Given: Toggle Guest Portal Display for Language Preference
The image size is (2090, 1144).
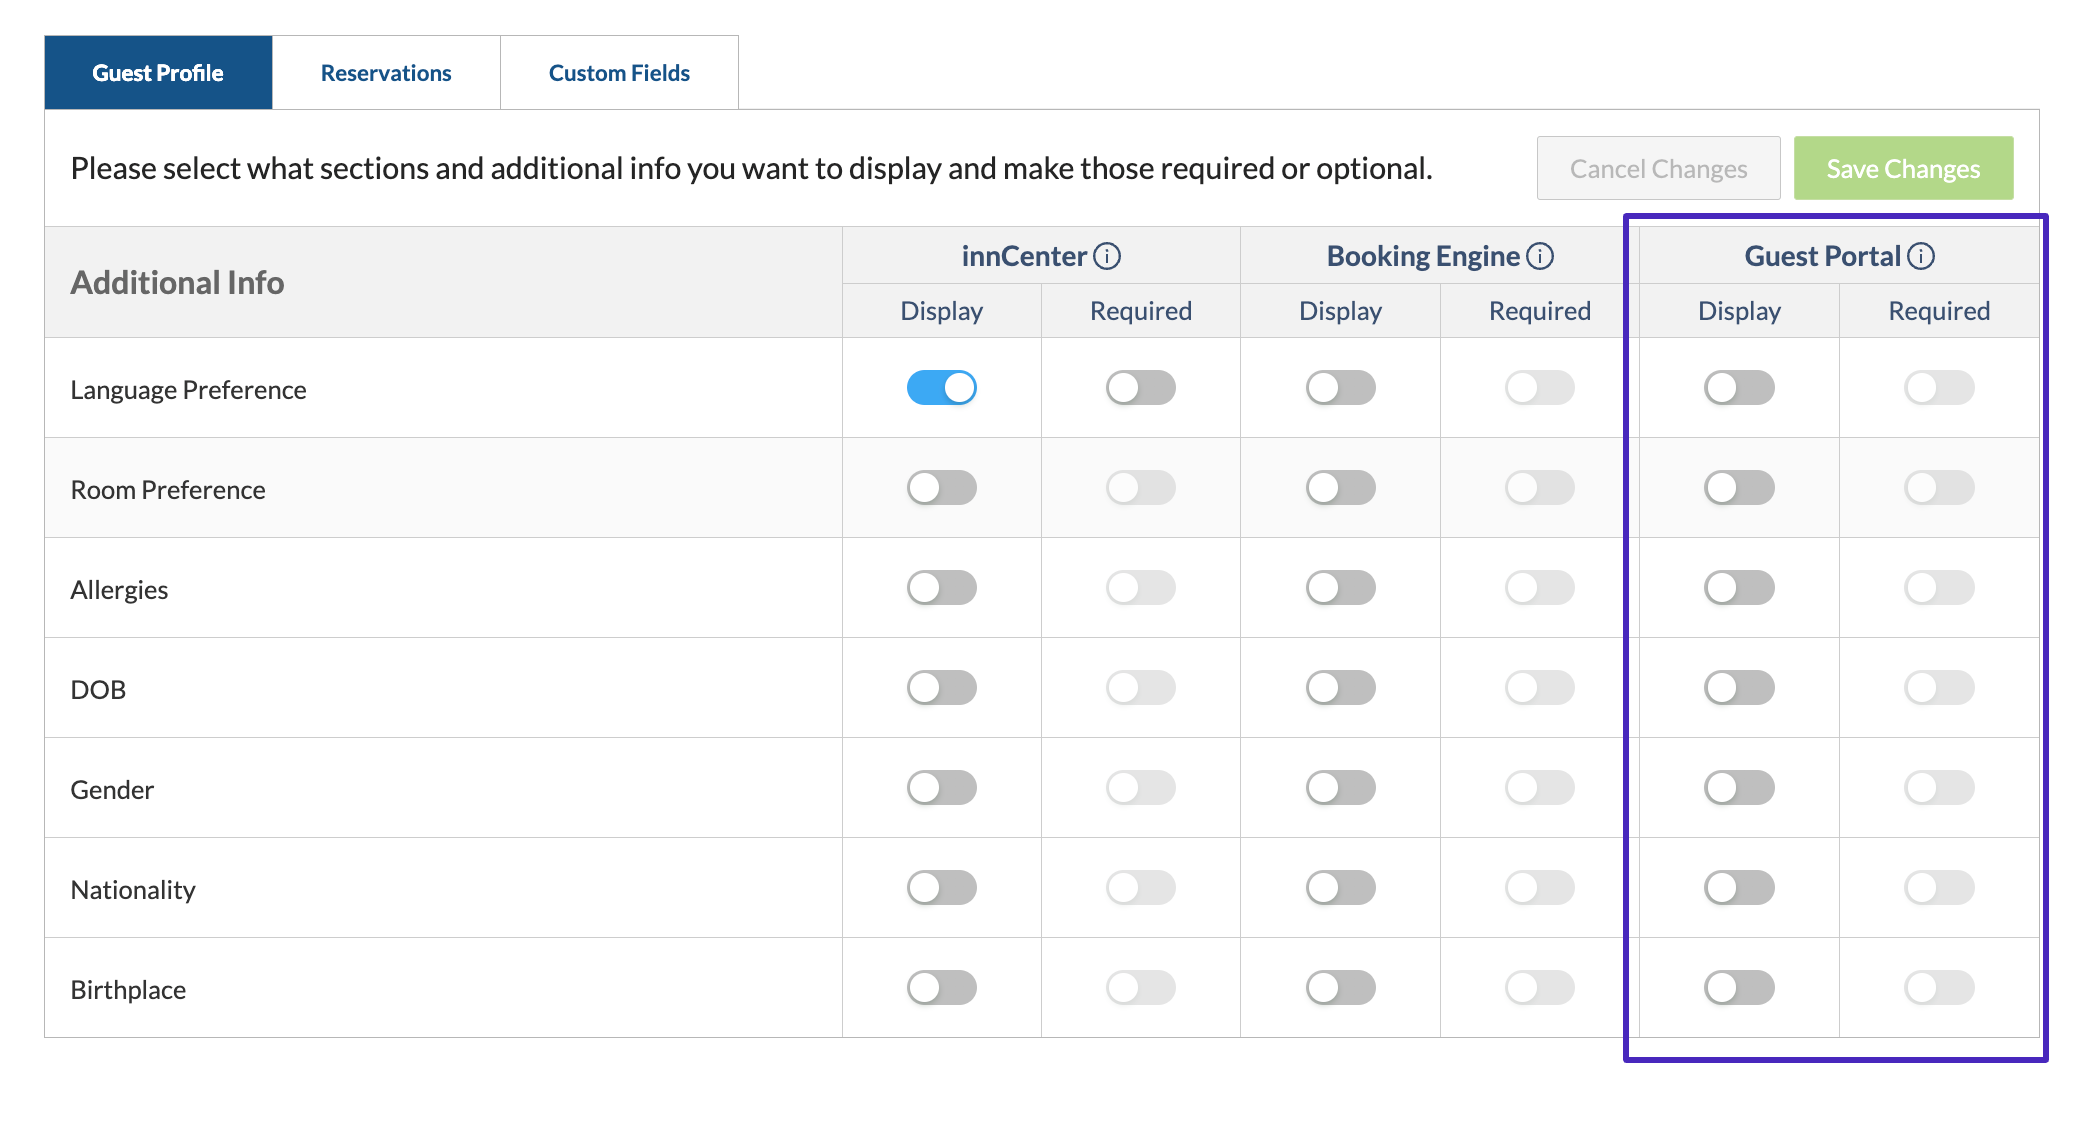Looking at the screenshot, I should coord(1739,388).
